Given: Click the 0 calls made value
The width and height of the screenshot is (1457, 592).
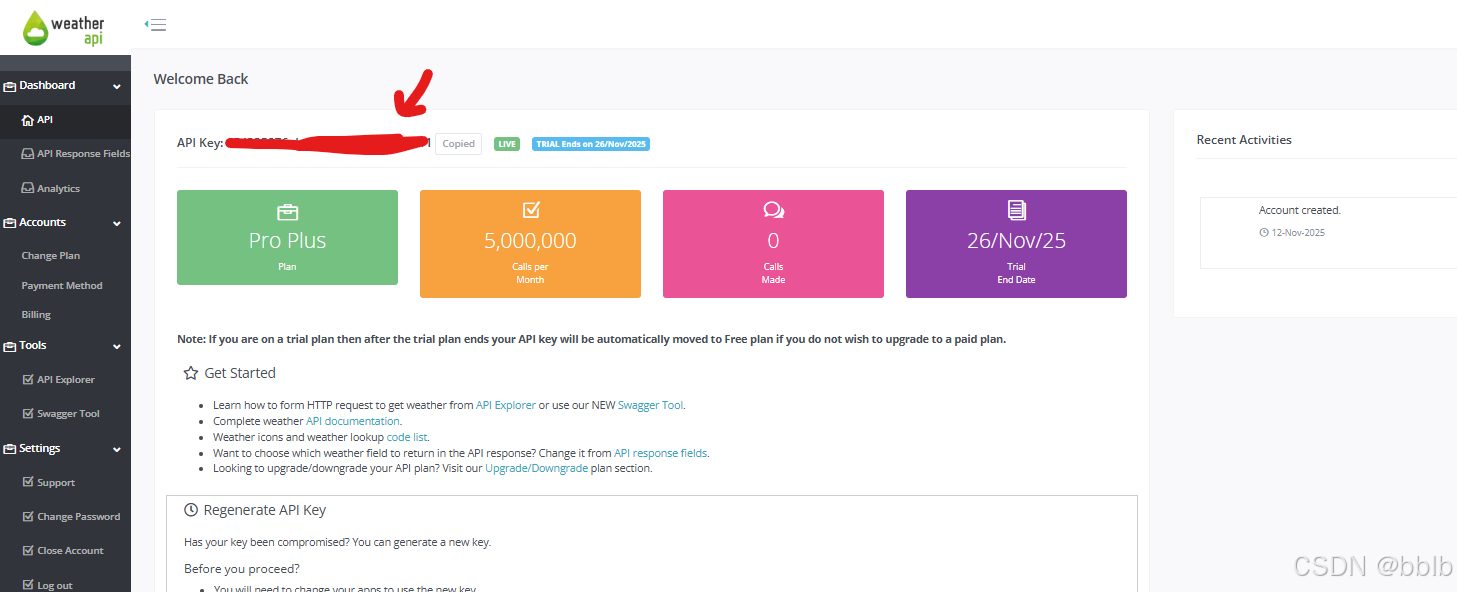Looking at the screenshot, I should coord(773,241).
